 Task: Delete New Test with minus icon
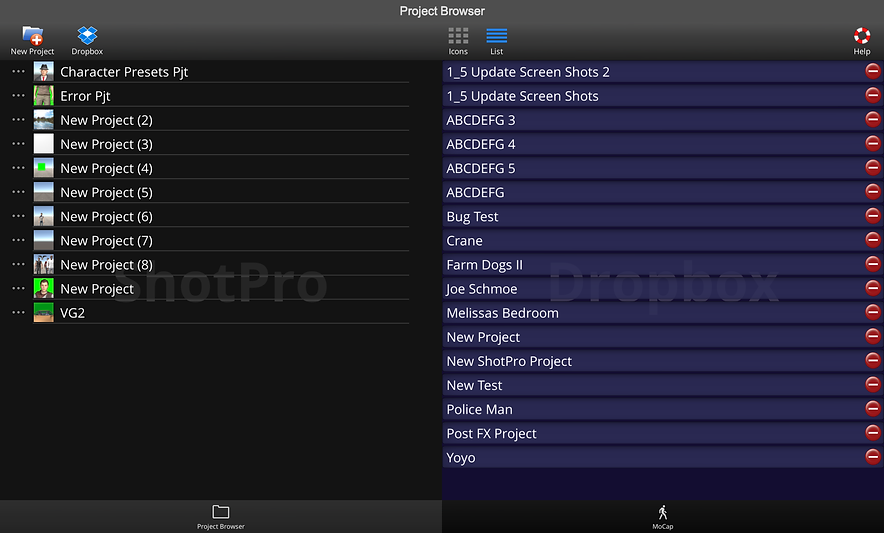873,384
